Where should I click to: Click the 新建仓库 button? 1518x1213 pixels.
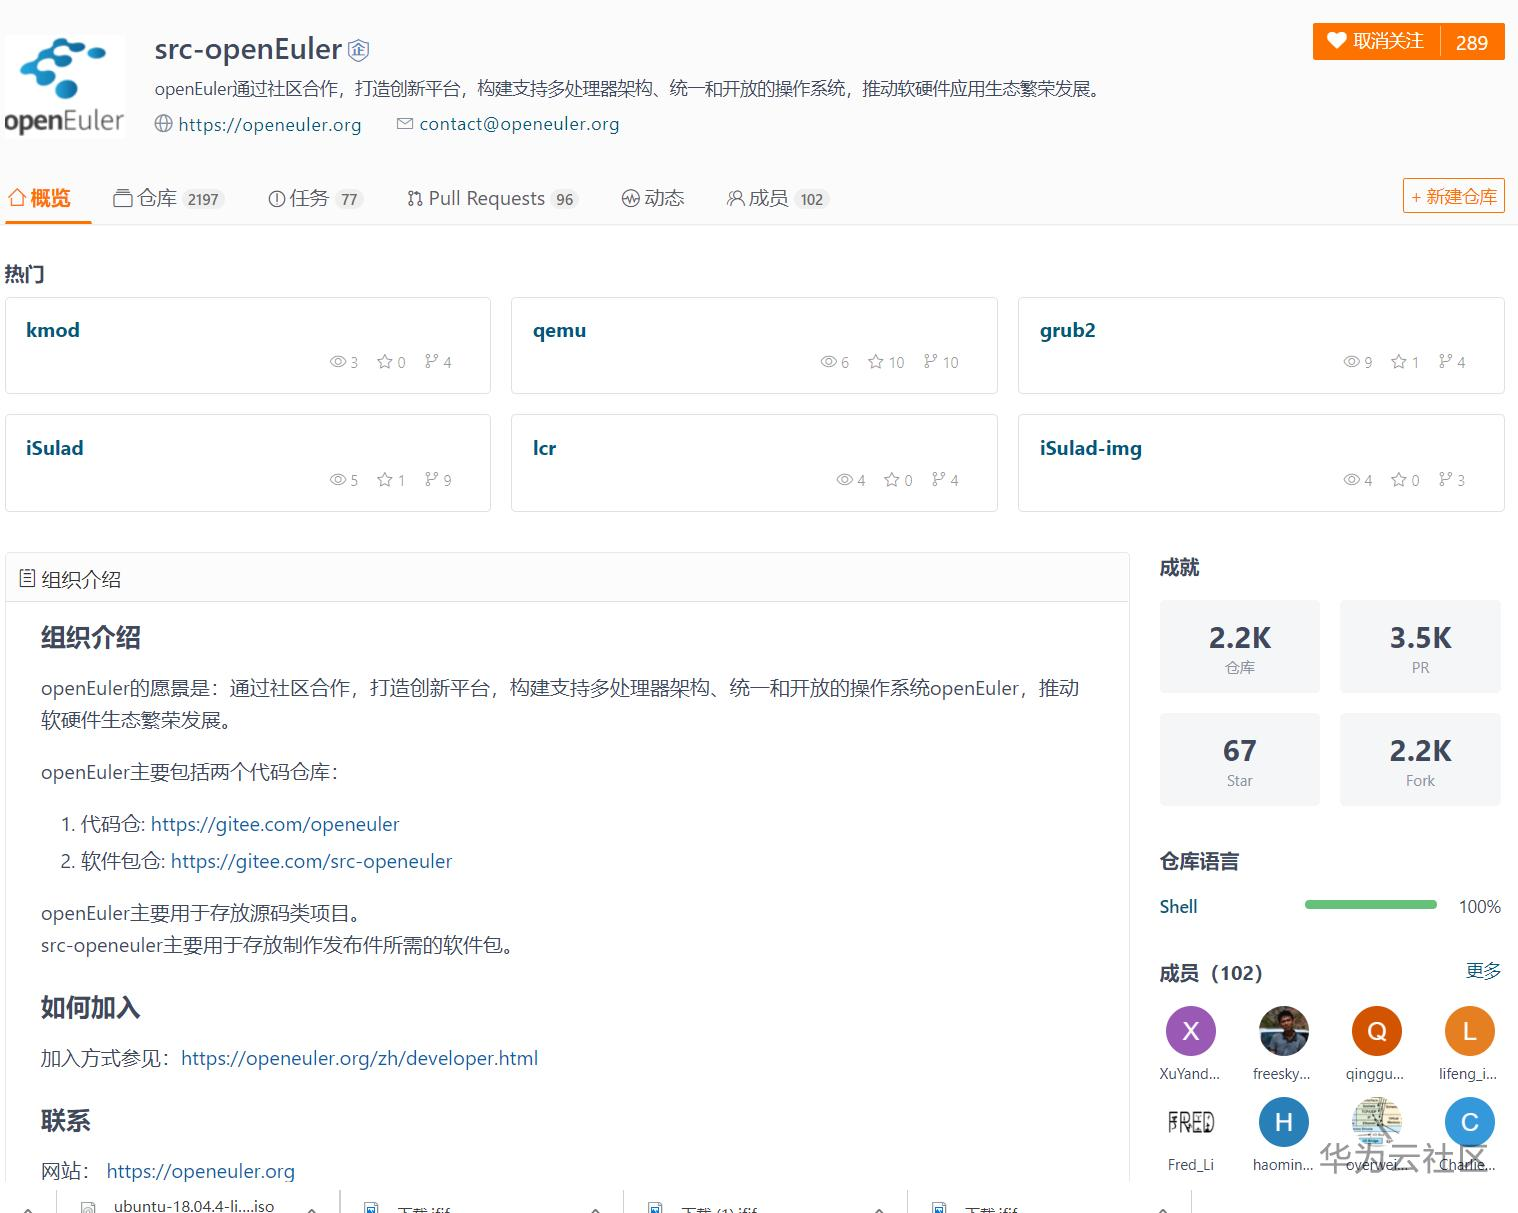pyautogui.click(x=1452, y=195)
